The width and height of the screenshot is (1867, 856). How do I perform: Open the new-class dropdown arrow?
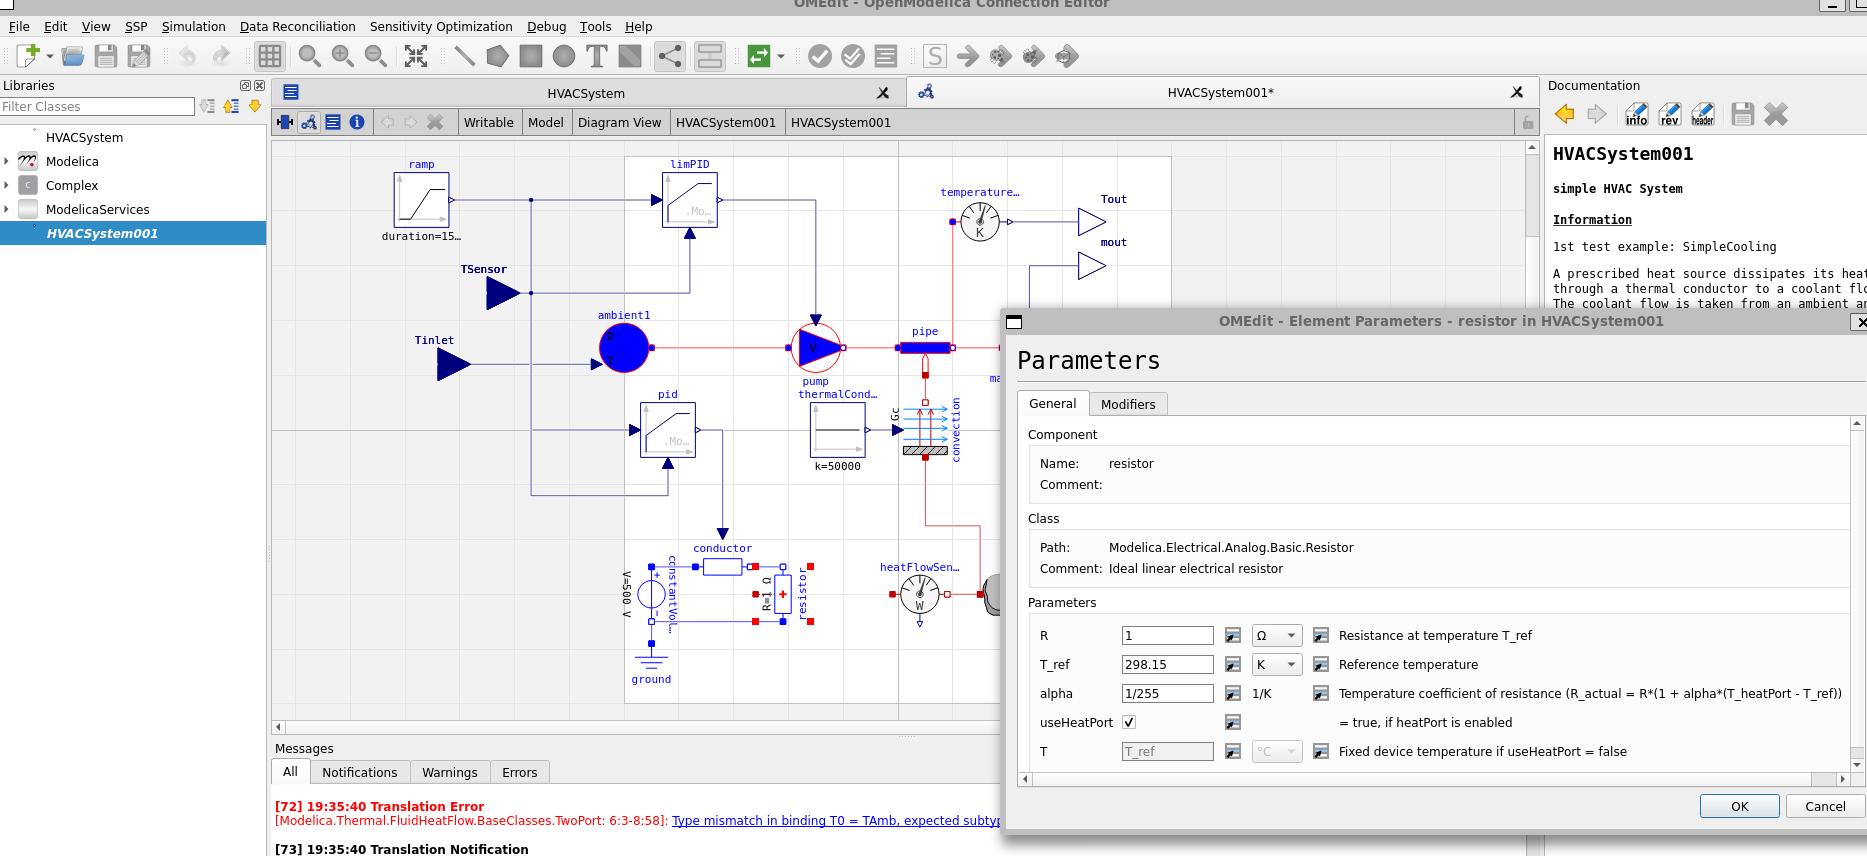point(50,56)
